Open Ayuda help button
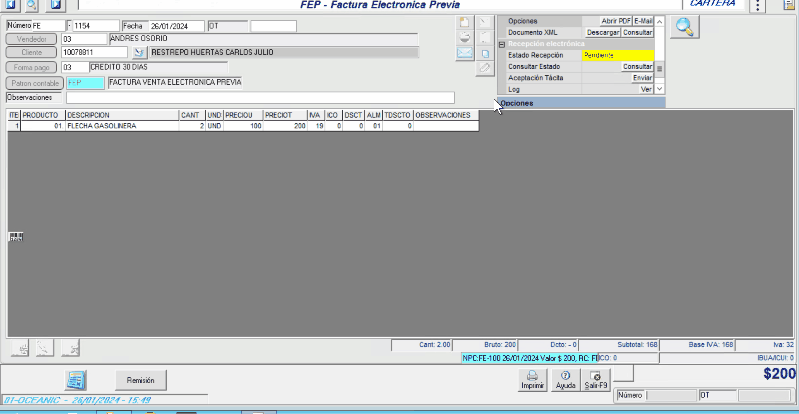 pyautogui.click(x=565, y=379)
